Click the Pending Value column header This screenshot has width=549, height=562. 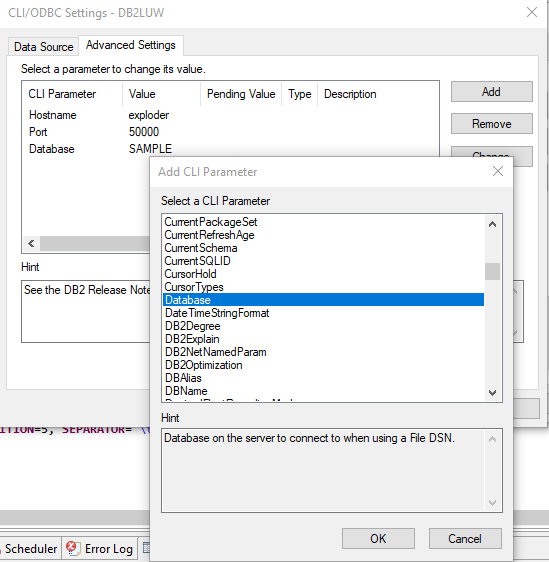[x=241, y=94]
